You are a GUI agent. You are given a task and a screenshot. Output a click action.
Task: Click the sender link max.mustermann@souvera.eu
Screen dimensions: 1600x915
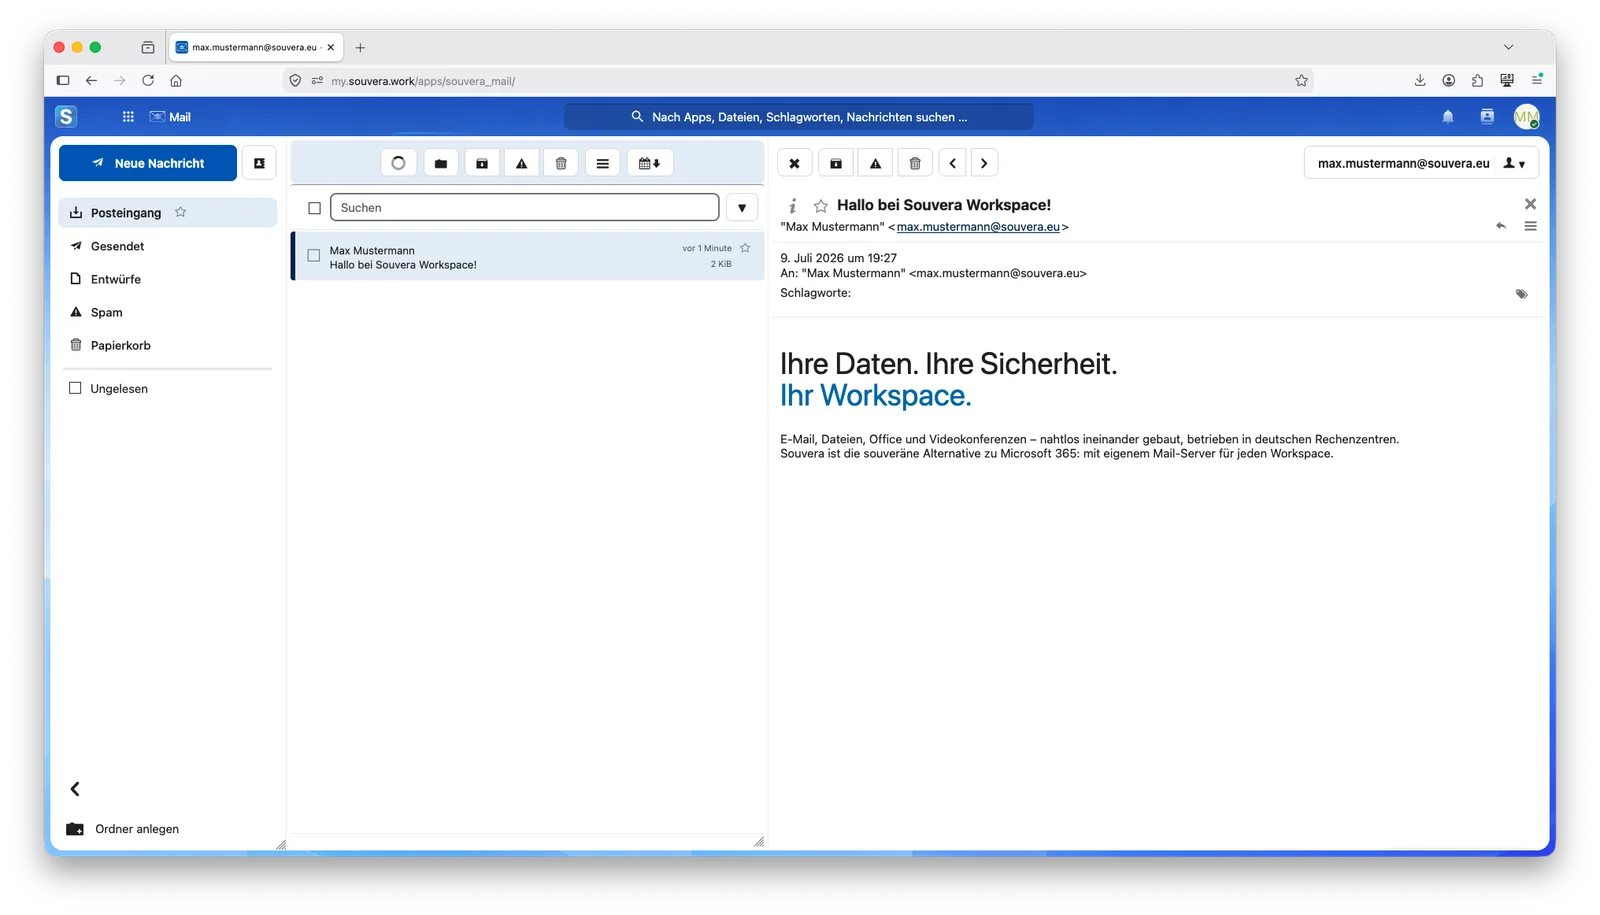click(x=978, y=227)
